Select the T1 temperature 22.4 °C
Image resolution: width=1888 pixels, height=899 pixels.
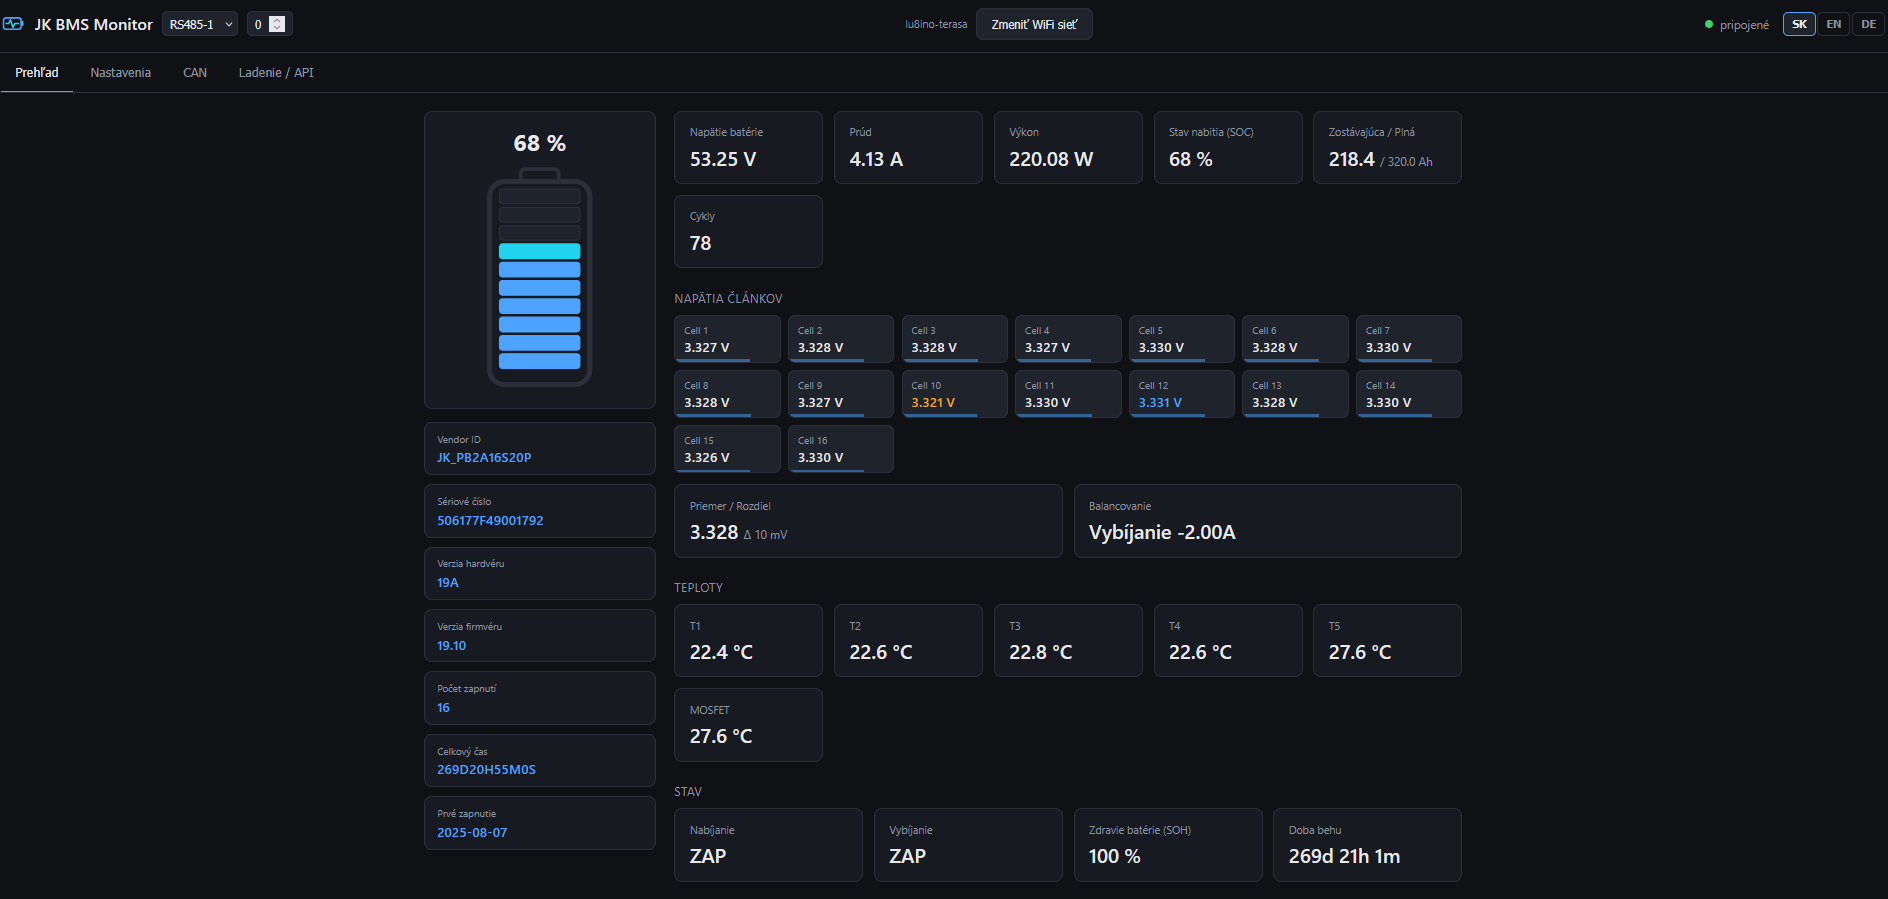721,652
